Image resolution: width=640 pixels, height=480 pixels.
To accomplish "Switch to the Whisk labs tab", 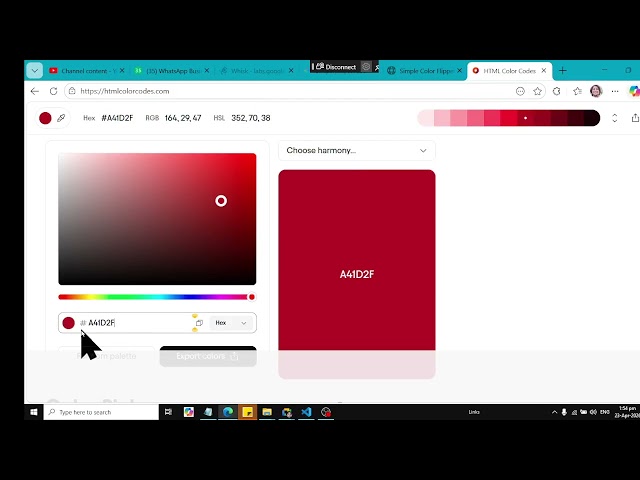I will (256, 71).
